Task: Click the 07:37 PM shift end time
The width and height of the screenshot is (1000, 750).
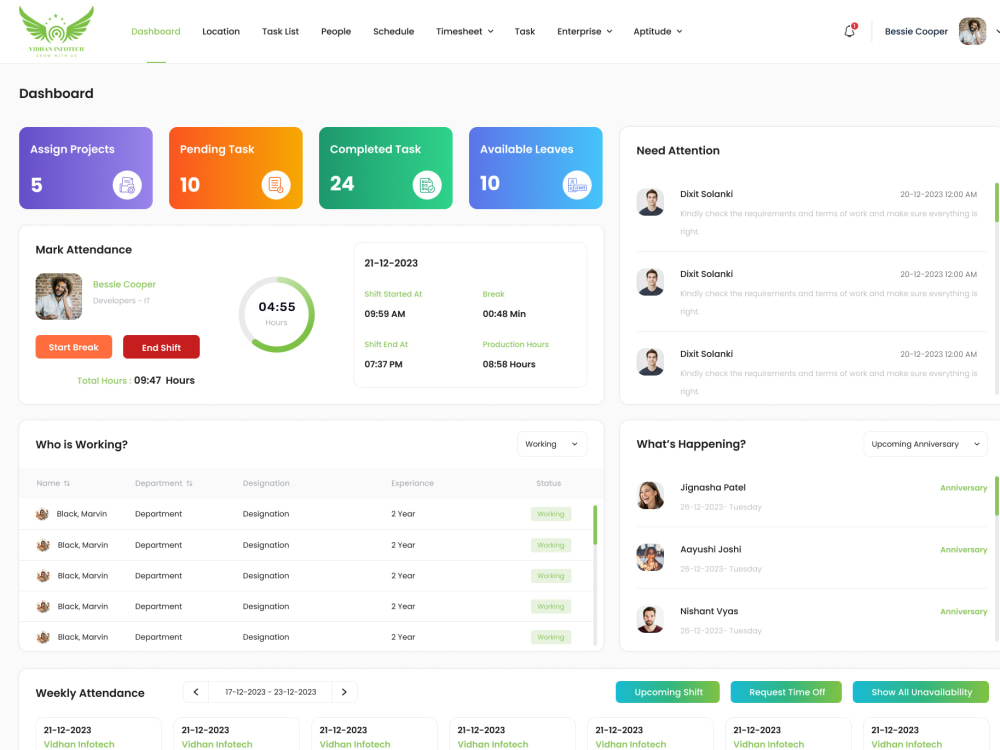Action: pyautogui.click(x=383, y=364)
